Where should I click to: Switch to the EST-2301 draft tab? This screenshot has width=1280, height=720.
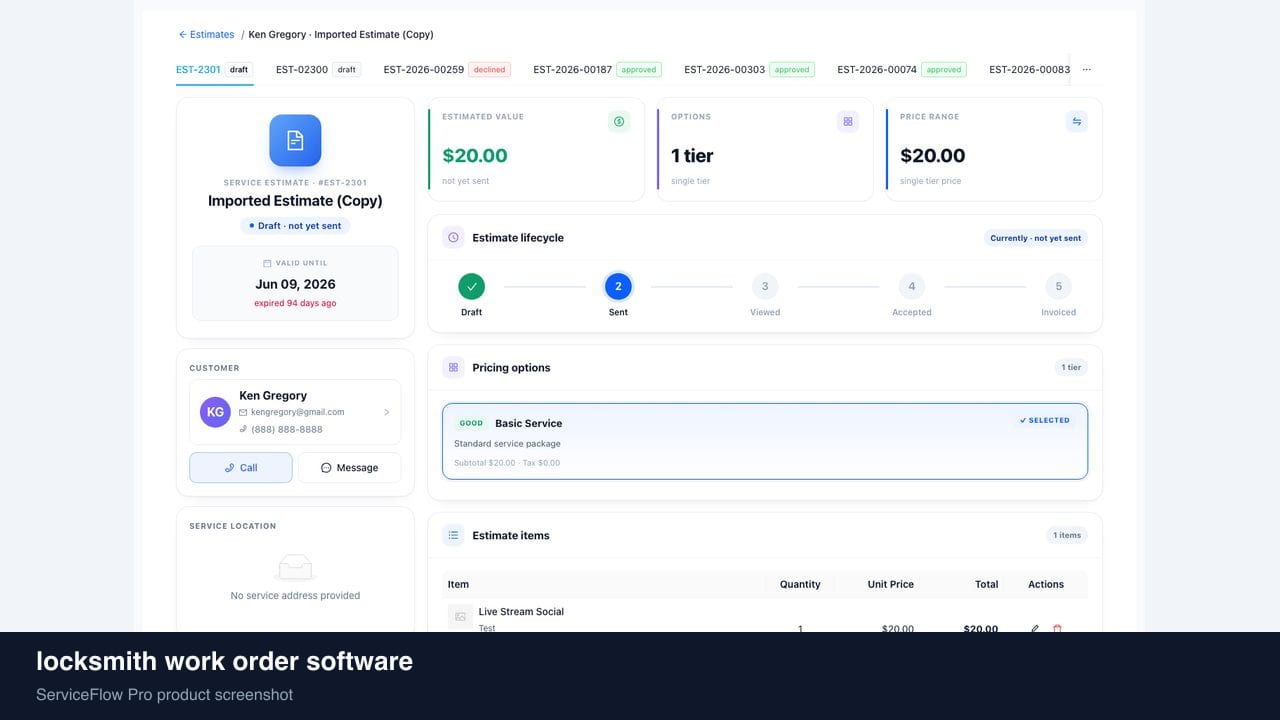coord(214,70)
